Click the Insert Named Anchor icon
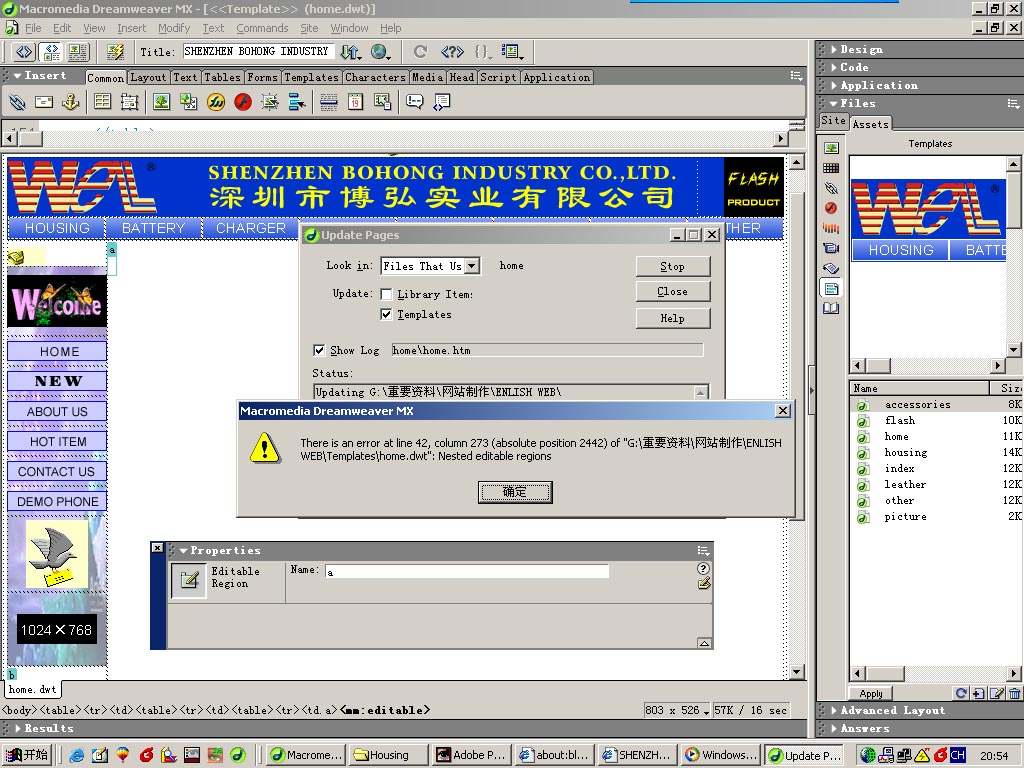 coord(71,102)
